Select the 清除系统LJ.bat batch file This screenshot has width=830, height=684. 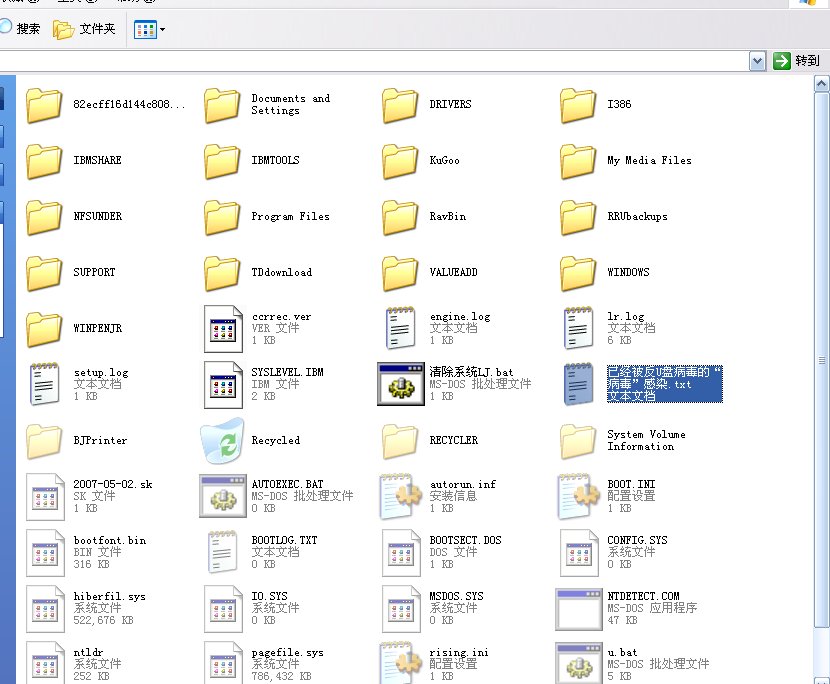point(401,384)
